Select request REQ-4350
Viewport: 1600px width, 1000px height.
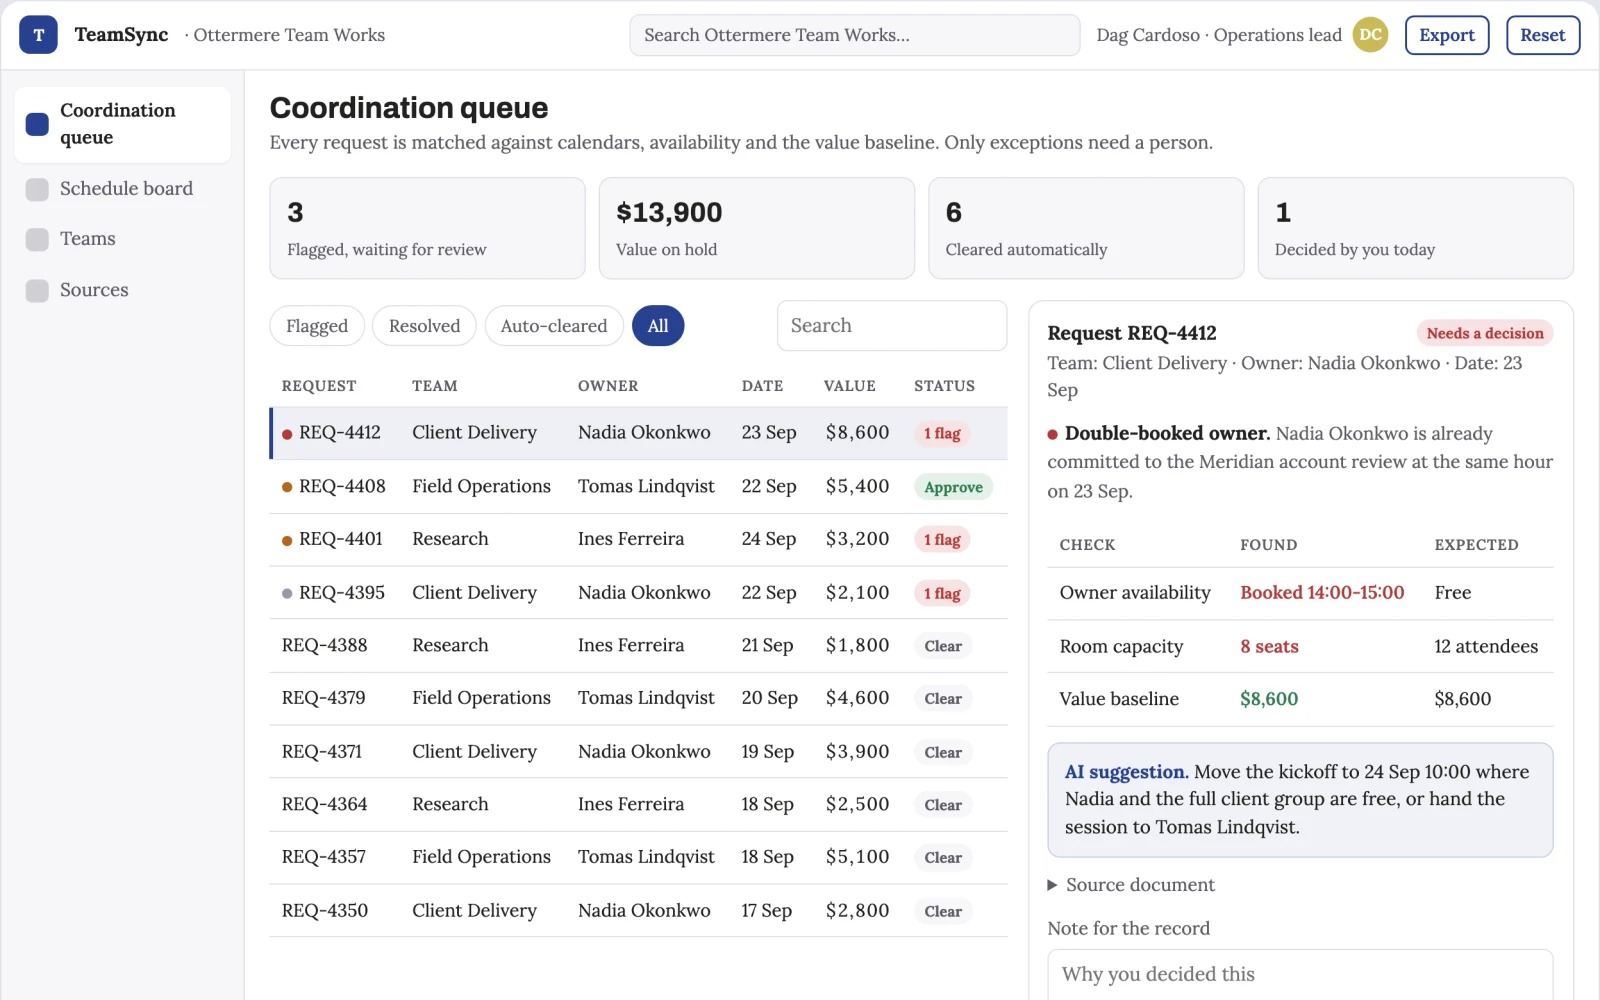tap(639, 911)
